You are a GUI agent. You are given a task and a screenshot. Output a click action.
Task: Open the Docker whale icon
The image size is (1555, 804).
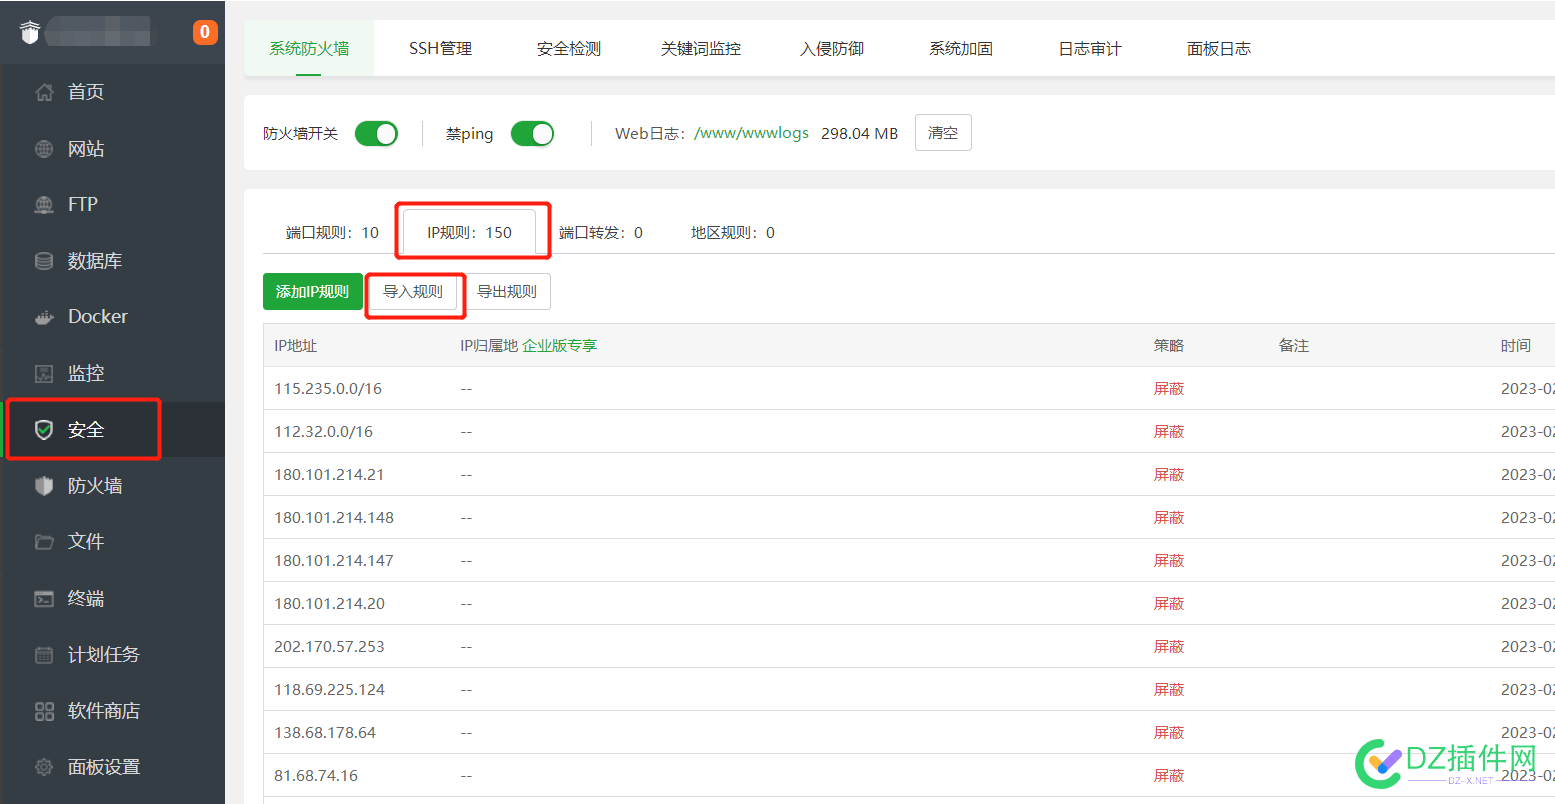pyautogui.click(x=44, y=317)
